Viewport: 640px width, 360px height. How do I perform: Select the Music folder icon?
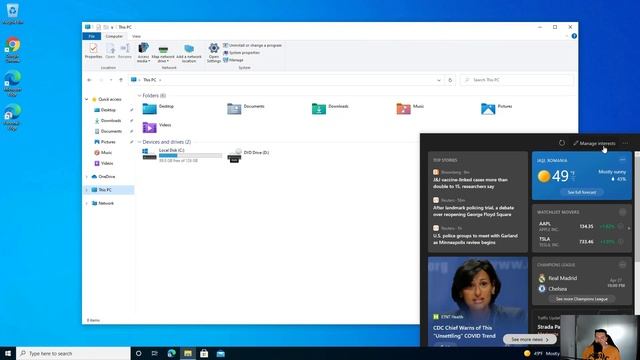click(403, 108)
